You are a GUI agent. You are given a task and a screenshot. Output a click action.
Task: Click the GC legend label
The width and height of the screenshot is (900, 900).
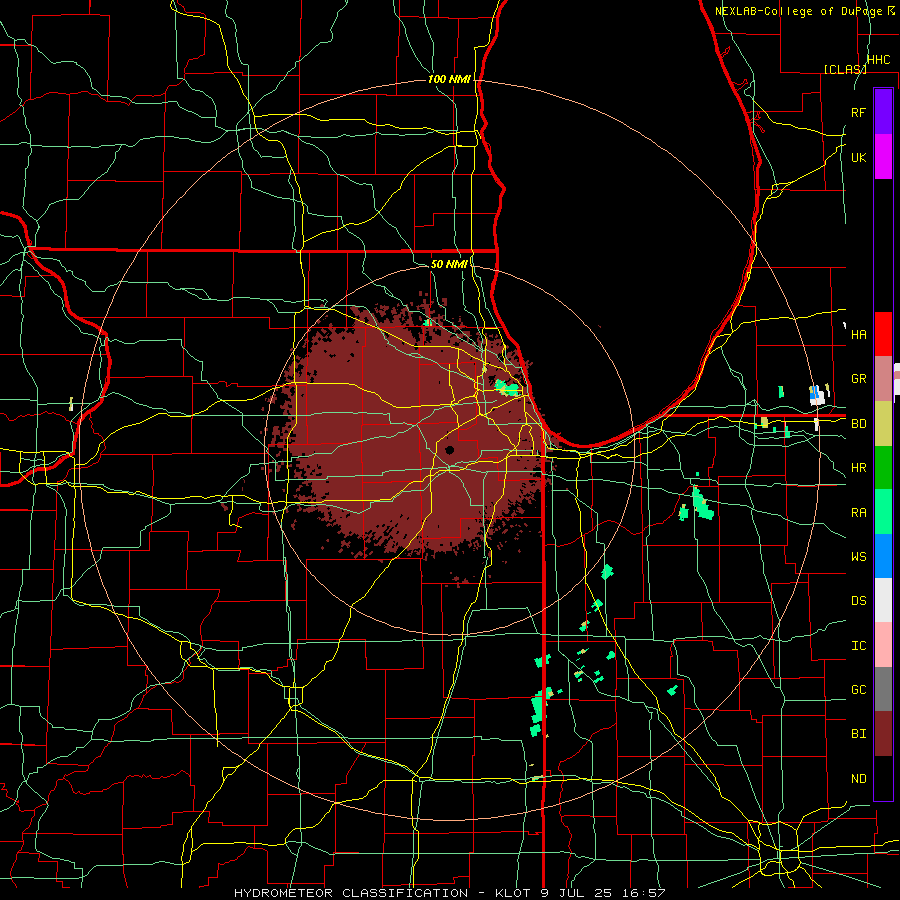[858, 690]
